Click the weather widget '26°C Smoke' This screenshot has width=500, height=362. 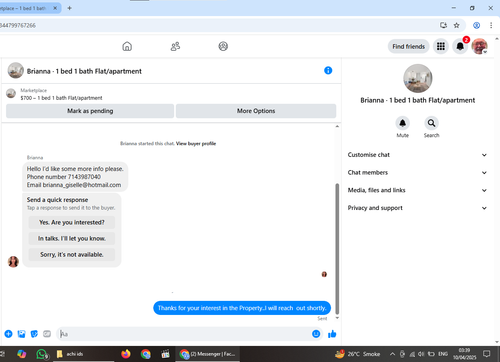click(358, 354)
